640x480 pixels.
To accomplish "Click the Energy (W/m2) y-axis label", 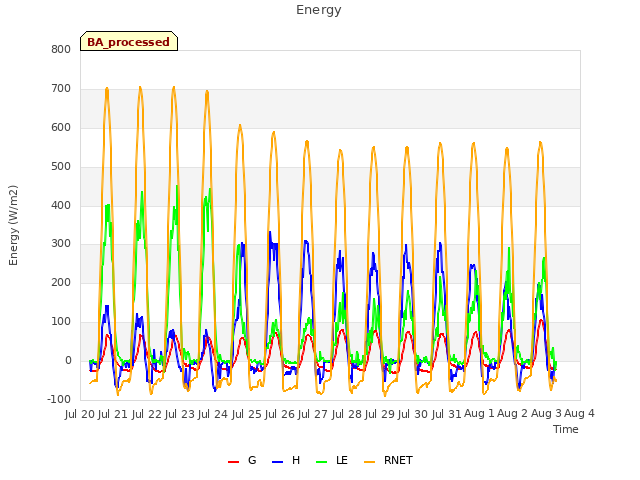I will [13, 225].
